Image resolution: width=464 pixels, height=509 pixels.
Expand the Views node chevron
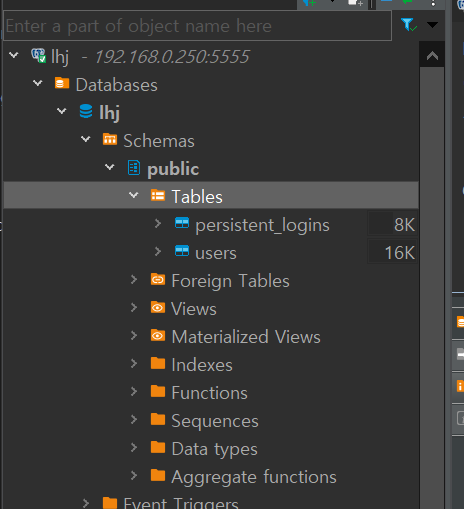pos(134,307)
